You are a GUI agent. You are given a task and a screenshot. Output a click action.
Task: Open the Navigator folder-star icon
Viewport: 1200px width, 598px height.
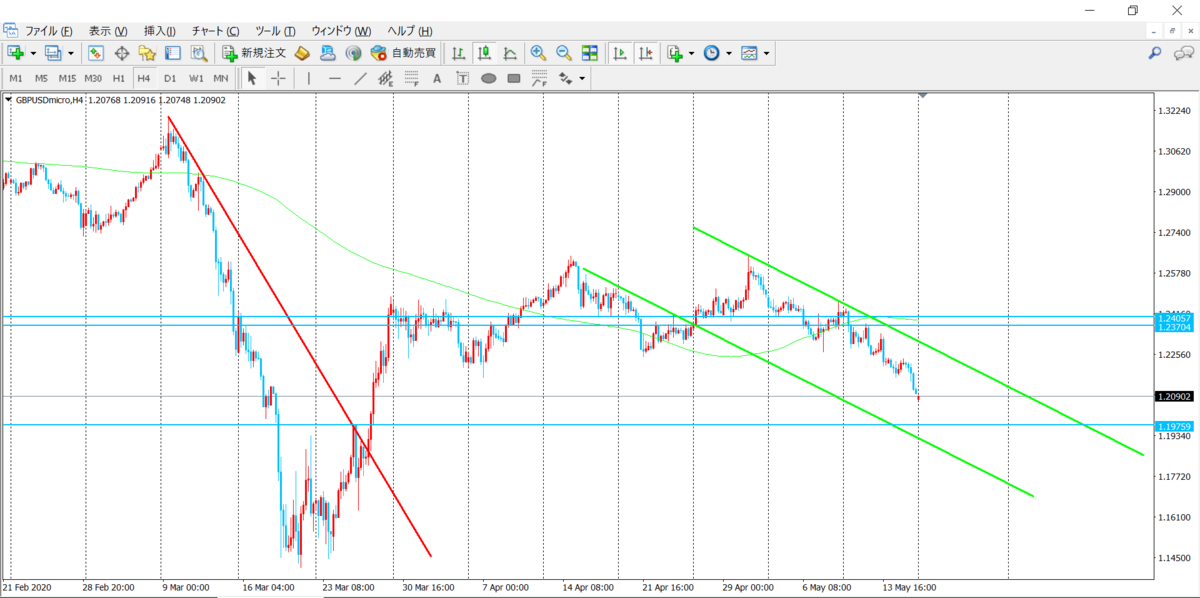147,53
